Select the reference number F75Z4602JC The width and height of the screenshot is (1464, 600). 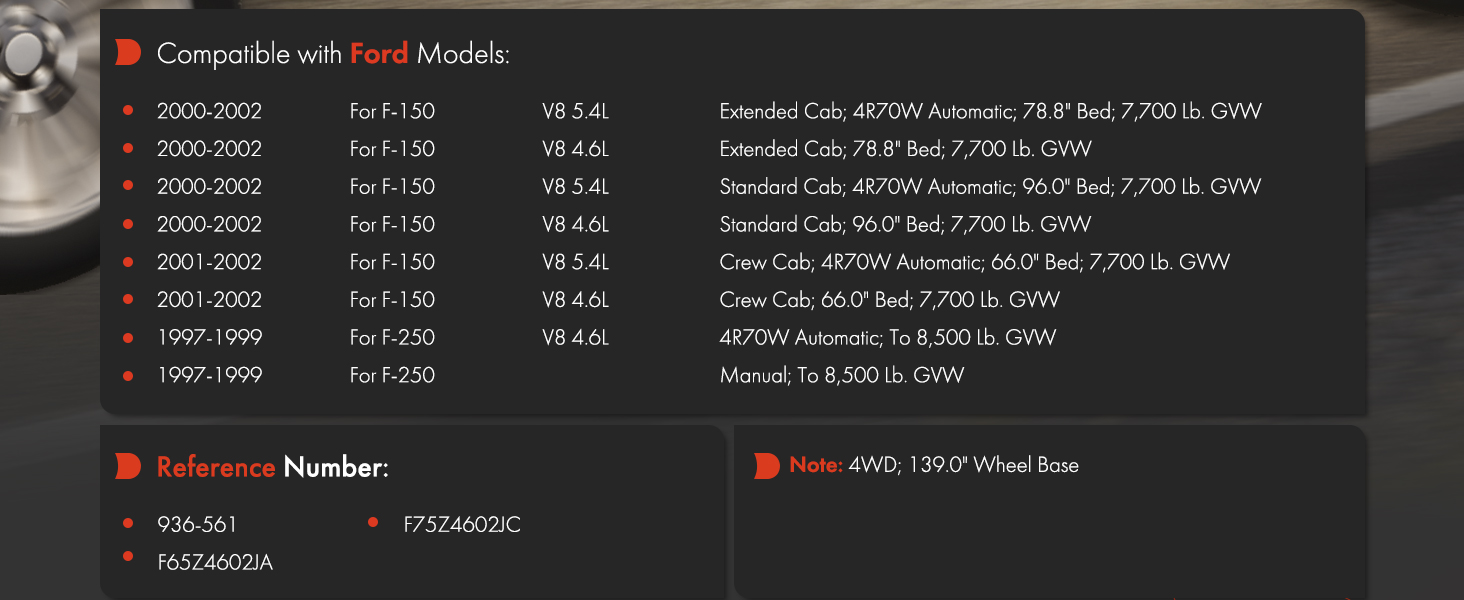pyautogui.click(x=462, y=524)
